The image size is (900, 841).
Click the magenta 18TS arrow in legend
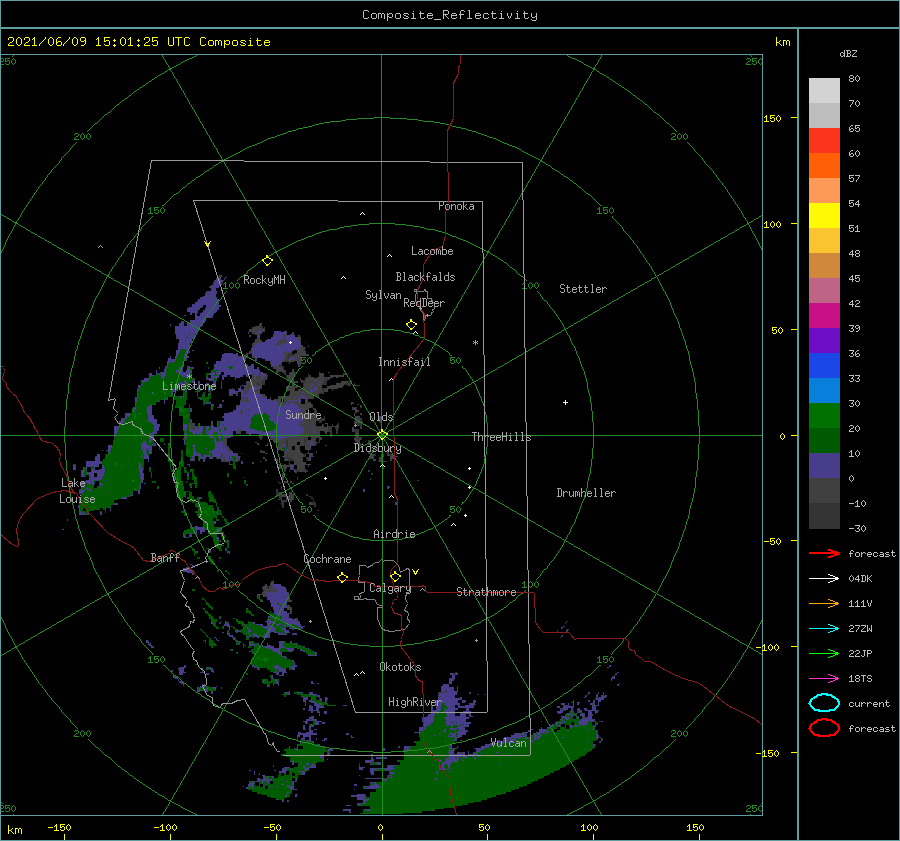click(824, 679)
